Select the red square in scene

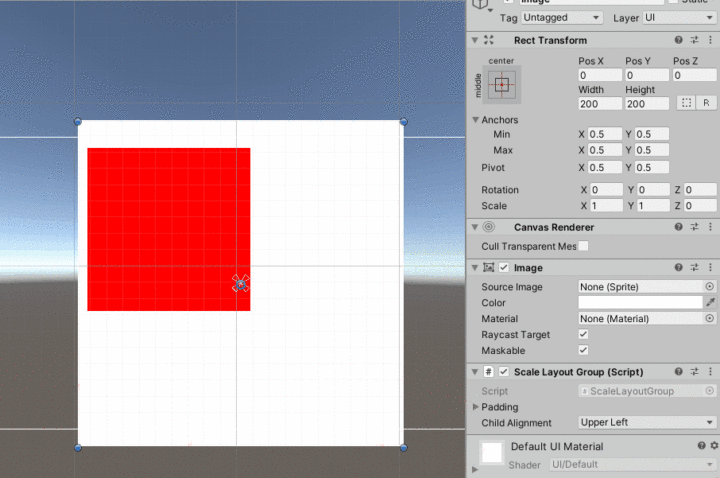[169, 229]
